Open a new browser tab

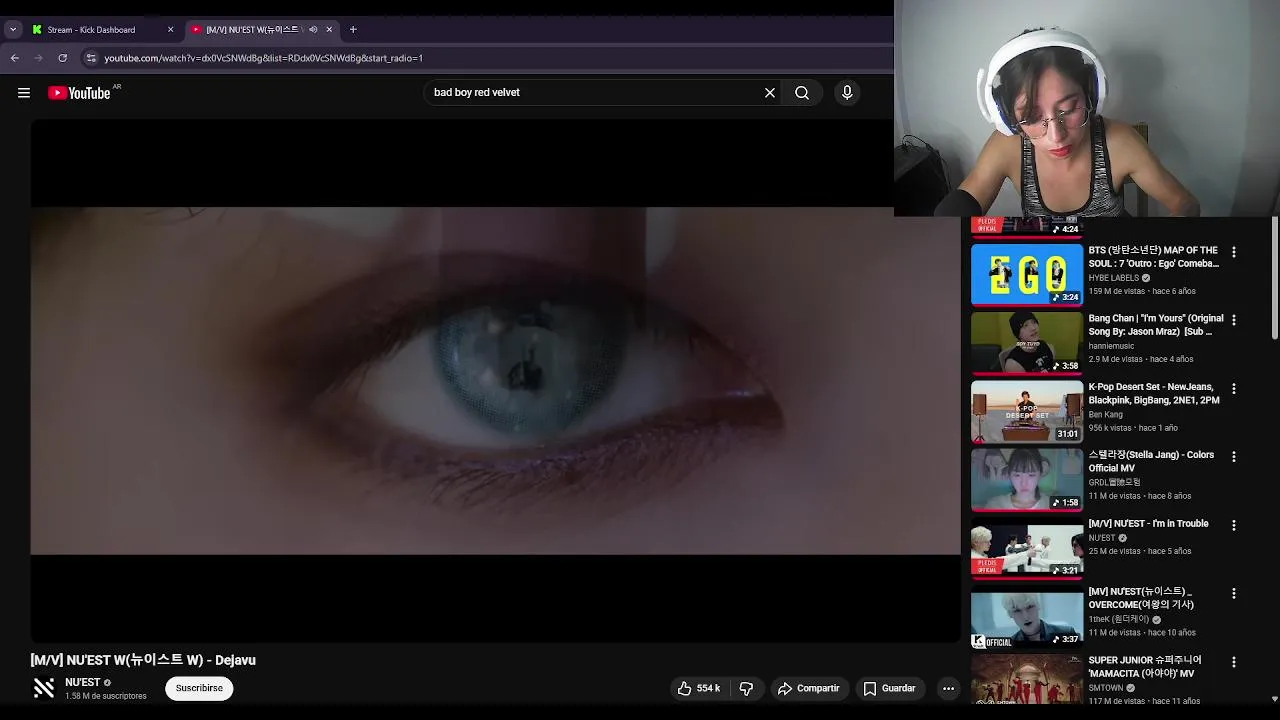(x=353, y=30)
